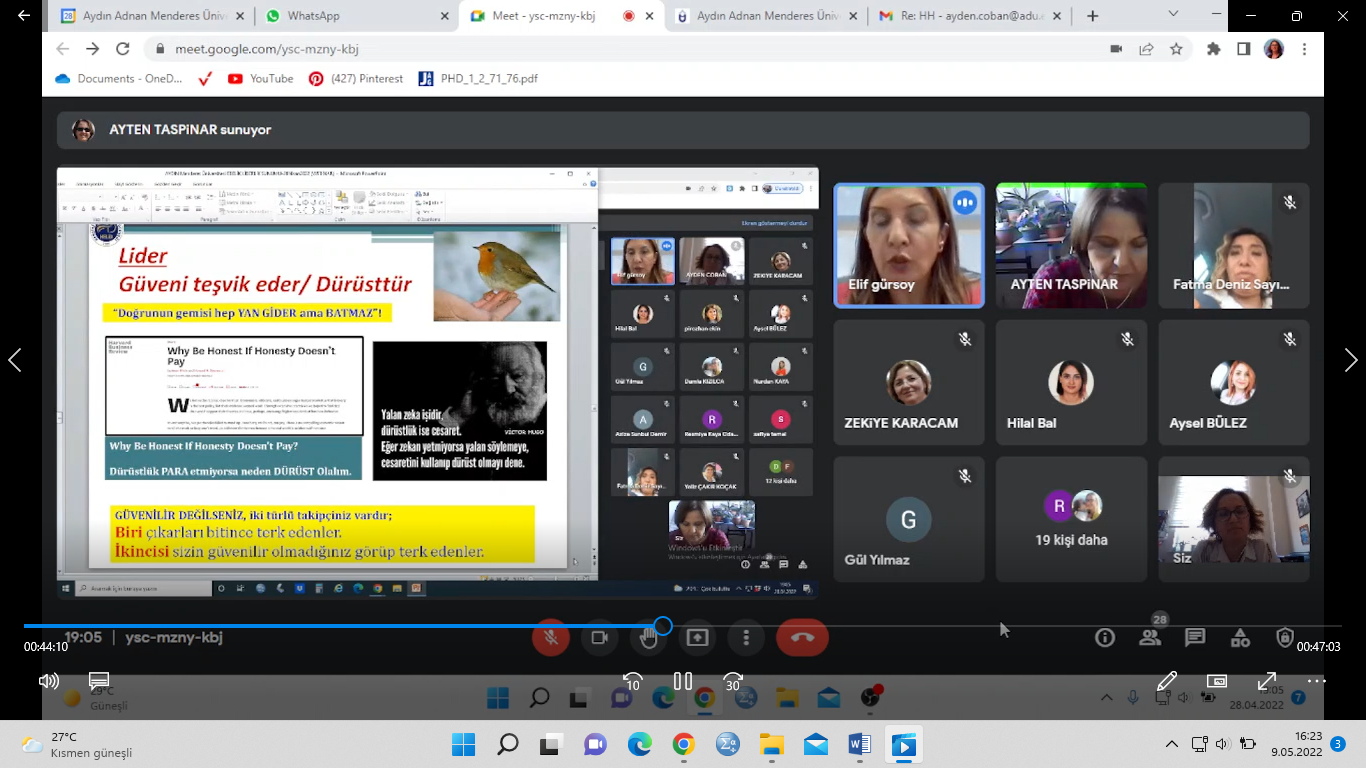
Task: Toggle the video player's fullscreen mode
Action: pos(1266,681)
